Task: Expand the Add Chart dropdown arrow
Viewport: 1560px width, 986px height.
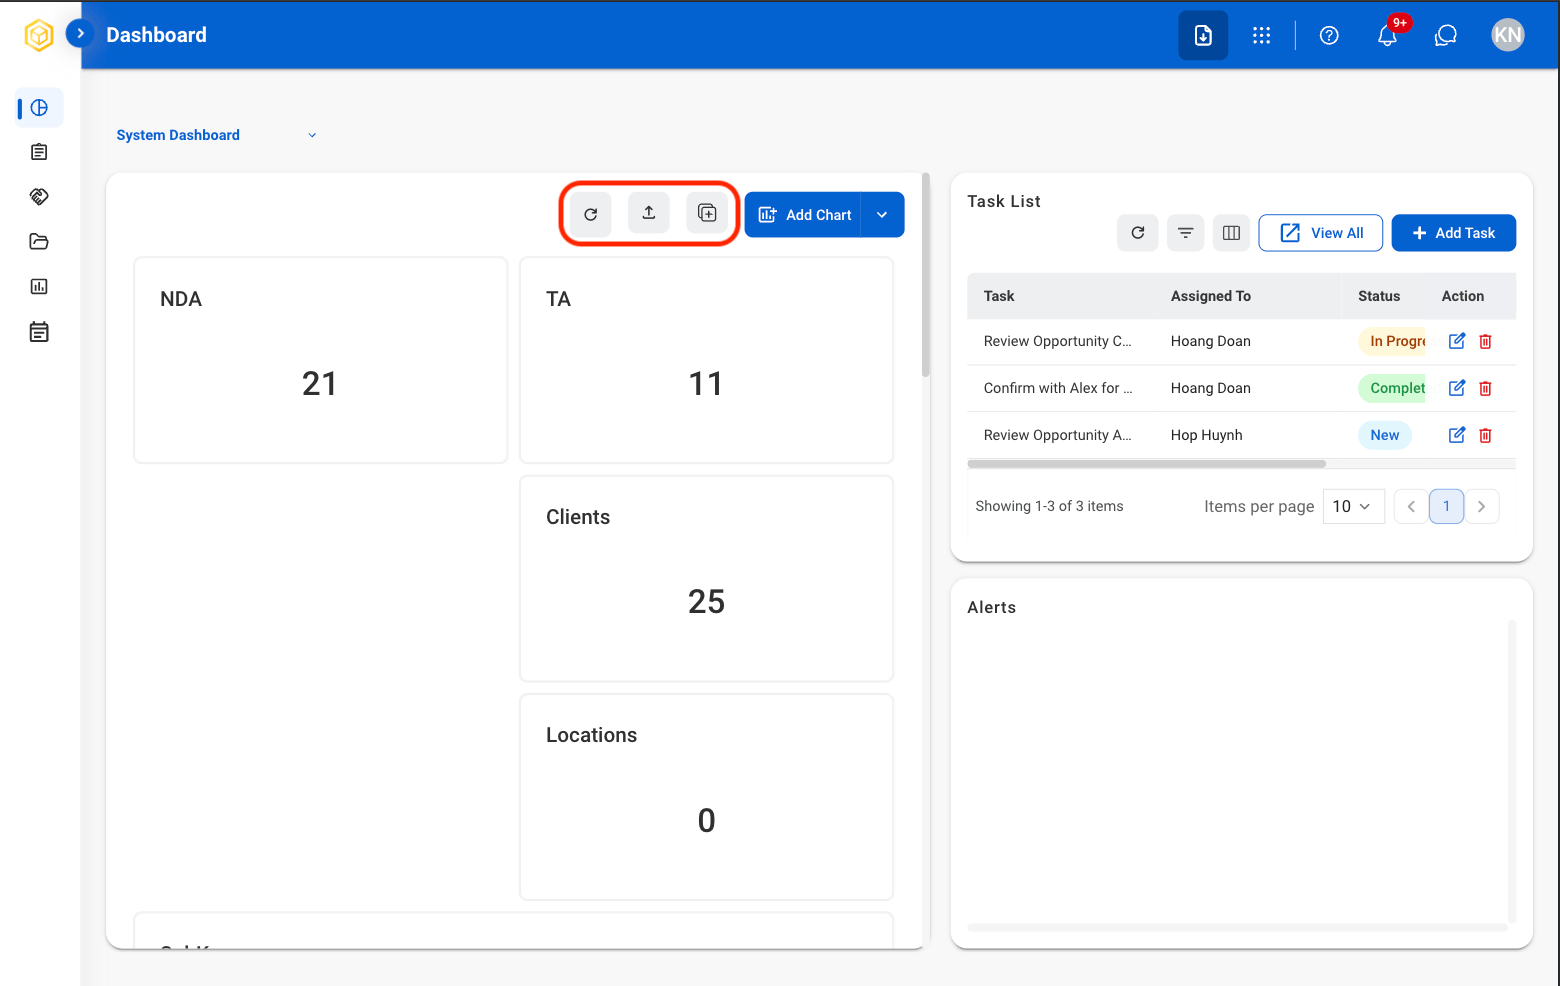Action: [x=882, y=215]
